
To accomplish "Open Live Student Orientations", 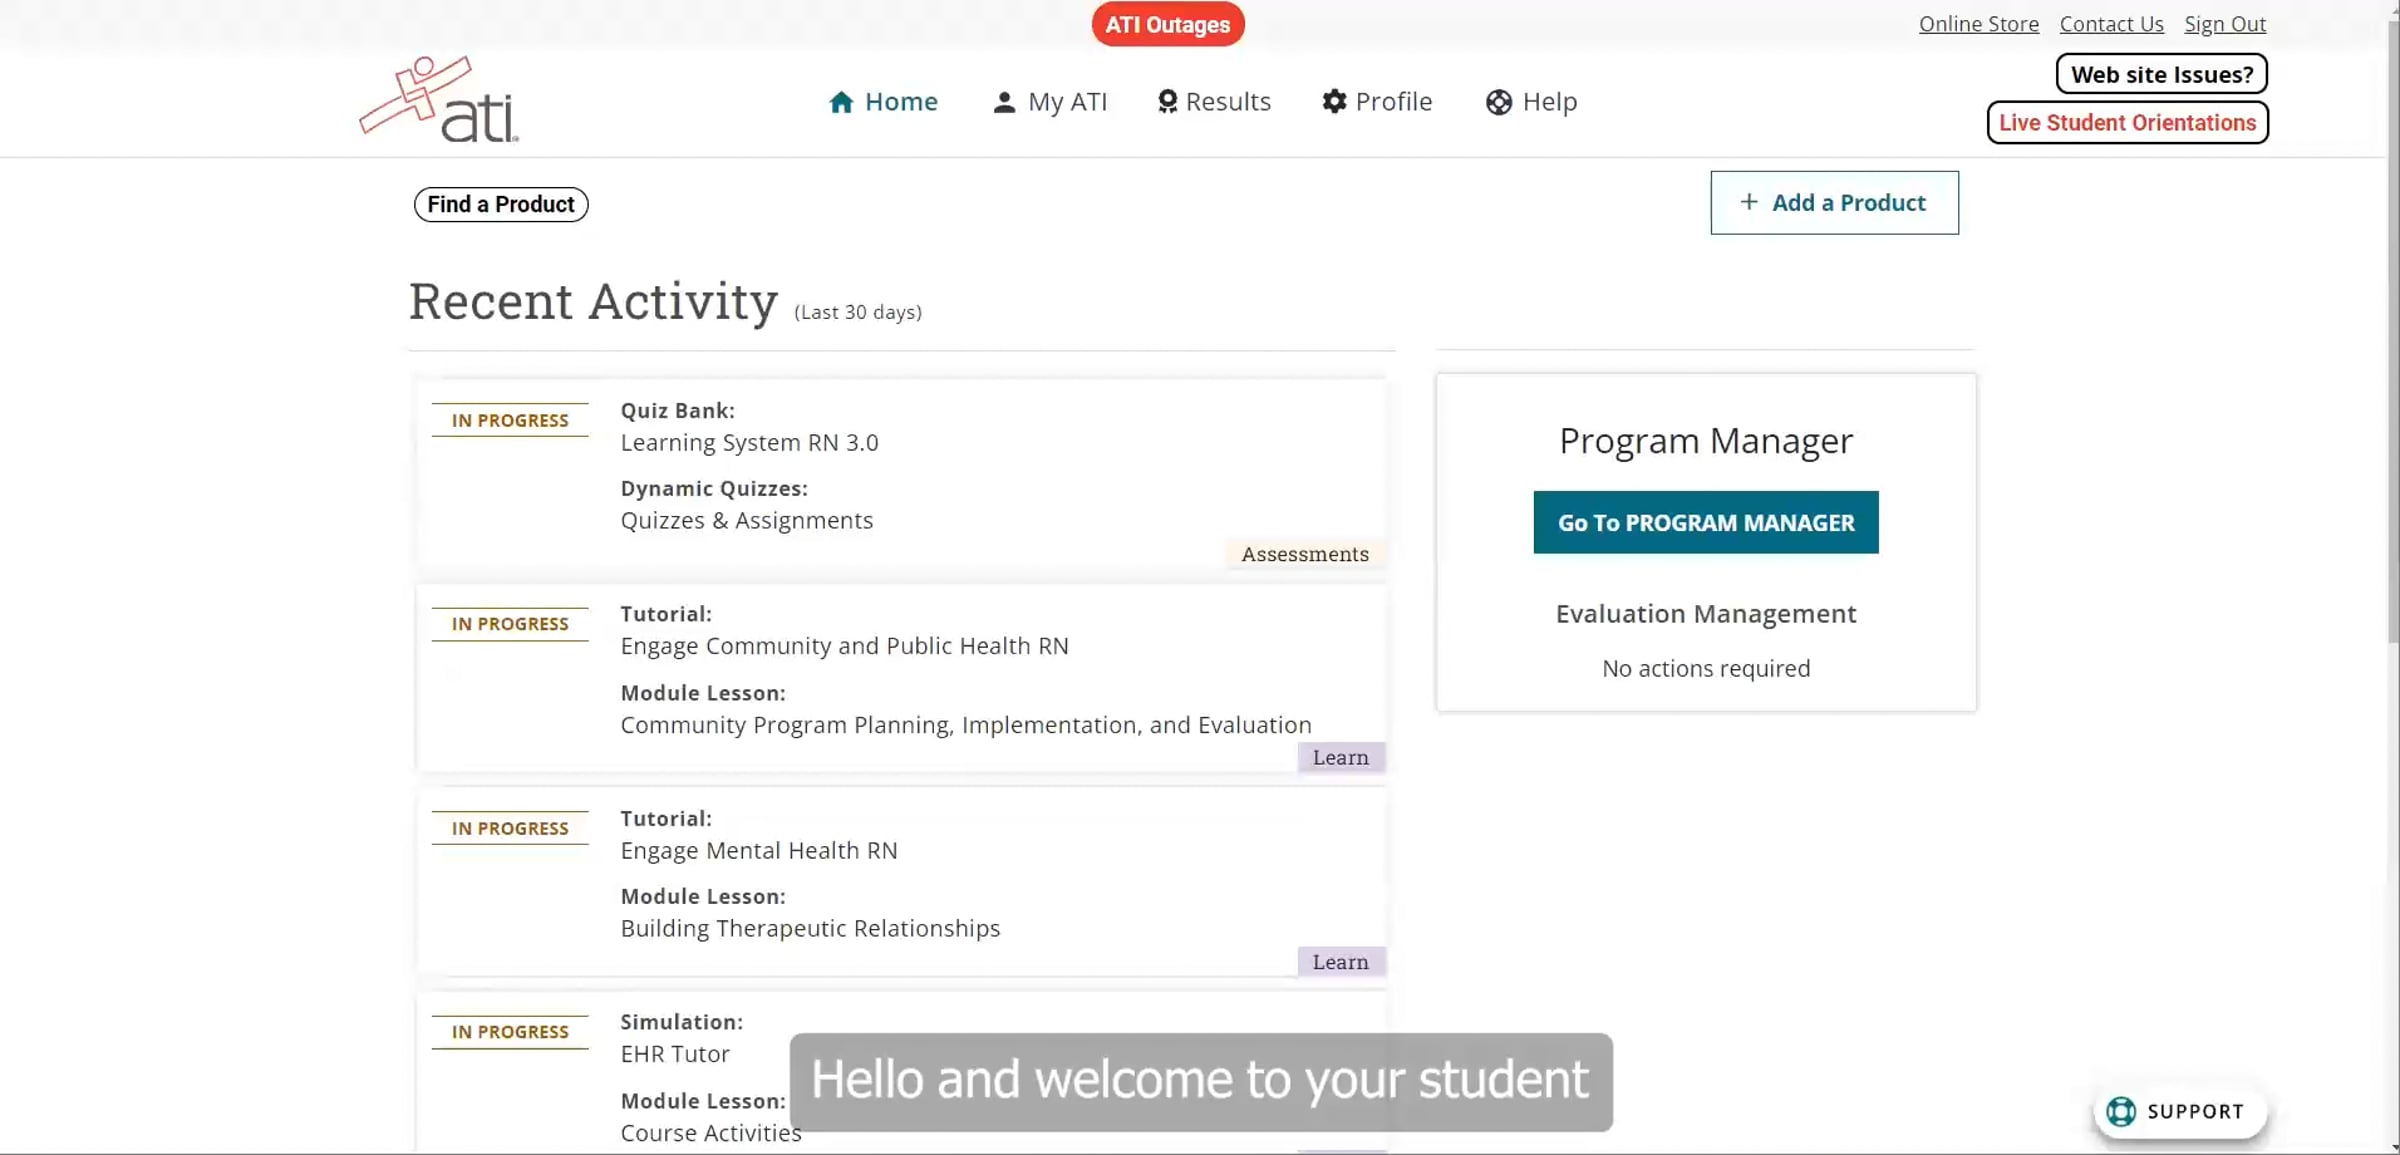I will coord(2127,122).
